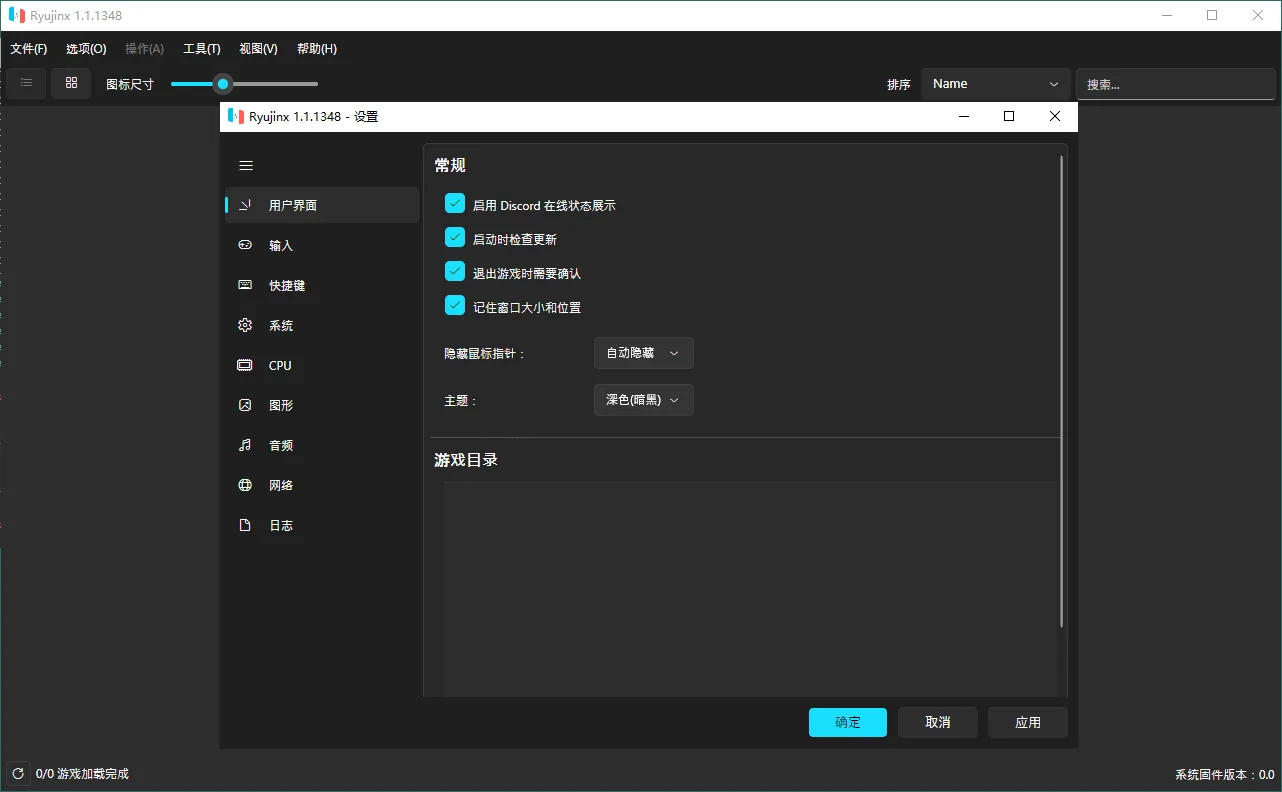Open the 音频 (Audio) settings page

[280, 445]
